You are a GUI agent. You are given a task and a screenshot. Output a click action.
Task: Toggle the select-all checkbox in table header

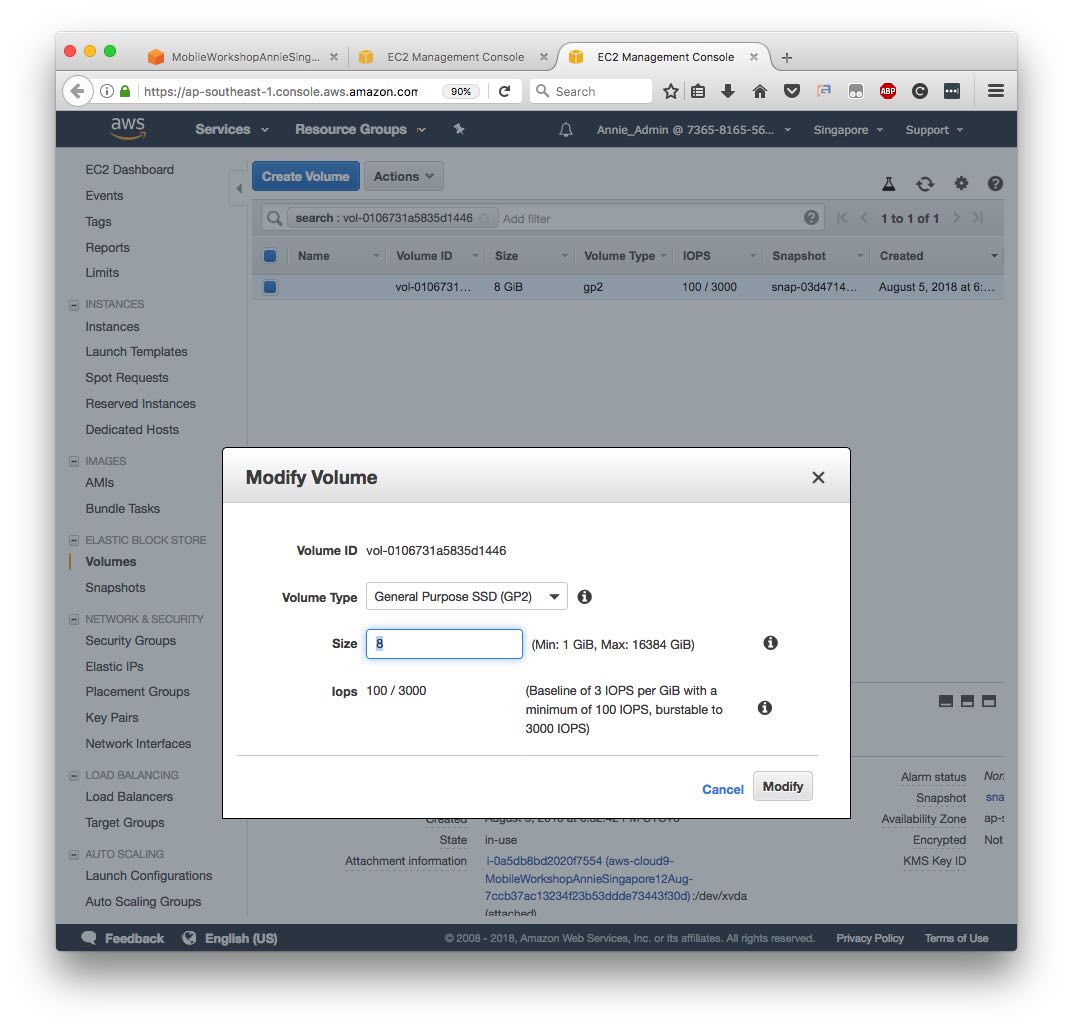[270, 256]
